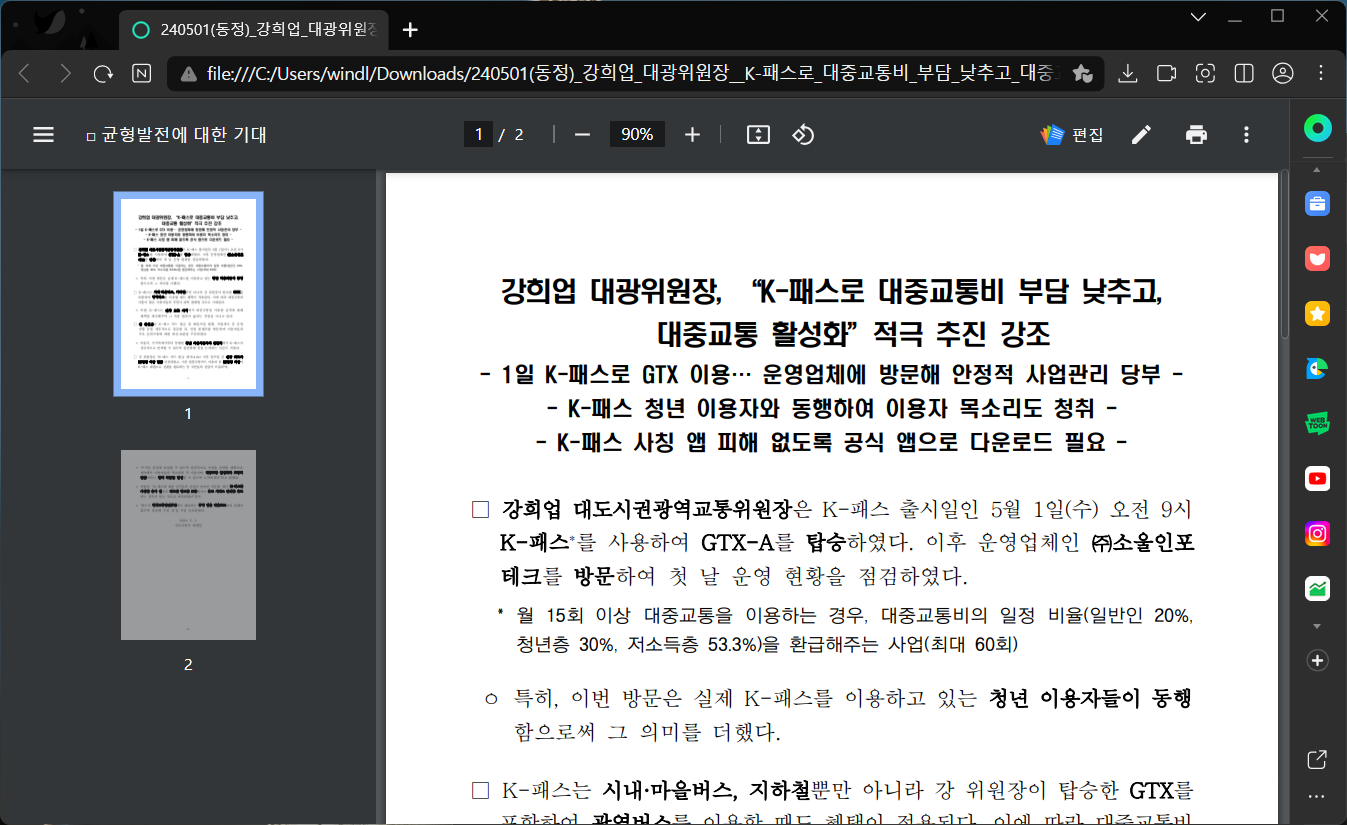Select the 240501(동정)_강희업 tab
The width and height of the screenshot is (1347, 825).
pyautogui.click(x=256, y=29)
